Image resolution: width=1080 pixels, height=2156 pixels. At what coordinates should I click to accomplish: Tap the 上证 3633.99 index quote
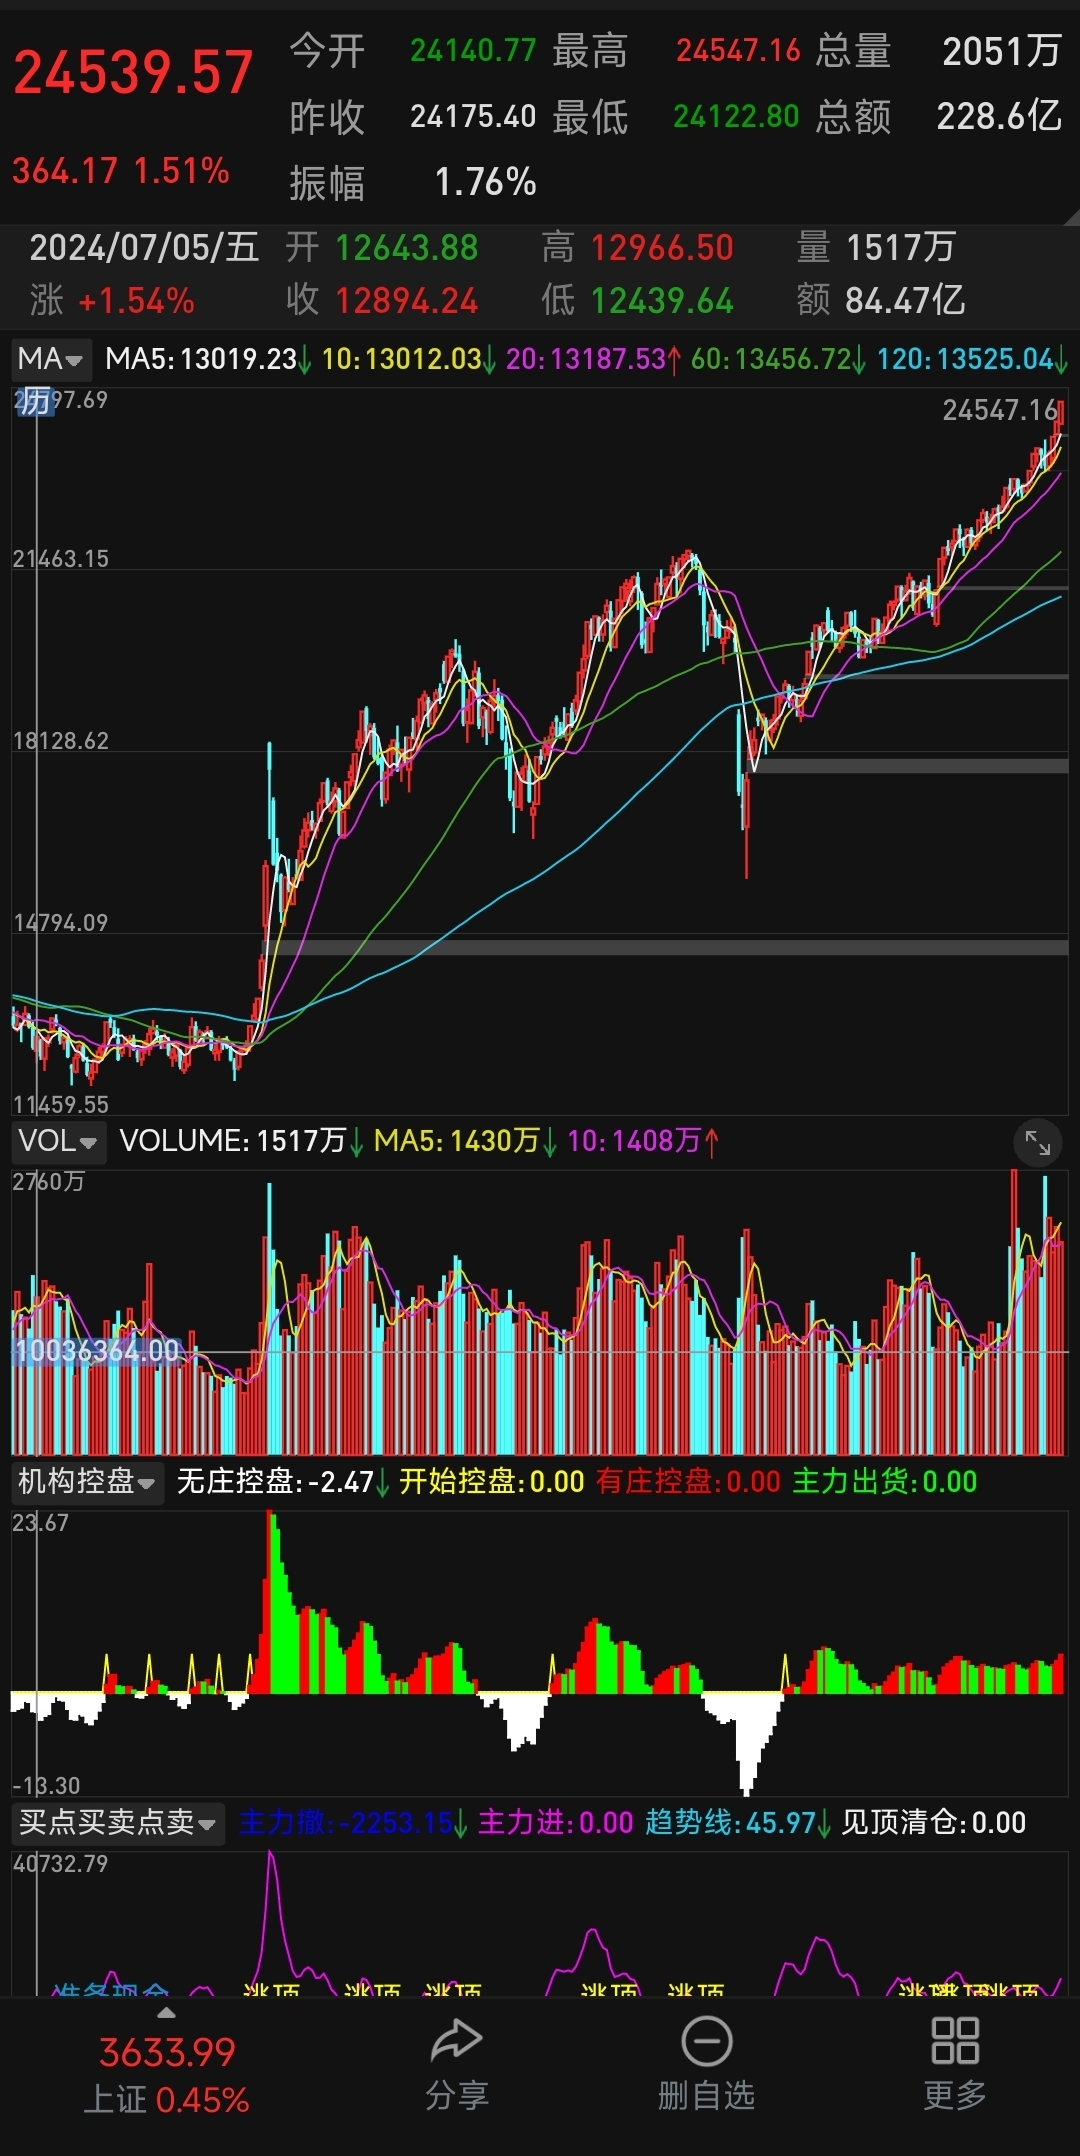pos(167,2075)
